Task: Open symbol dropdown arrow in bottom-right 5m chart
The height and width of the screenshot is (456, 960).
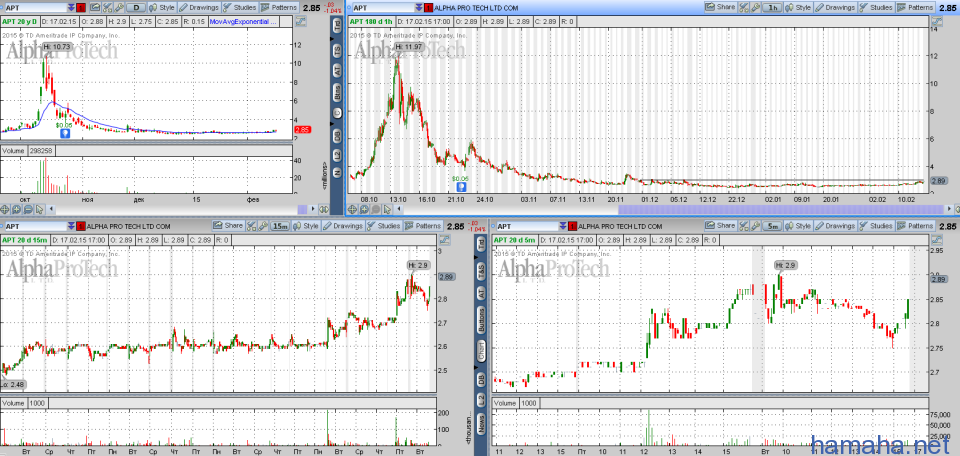Action: click(563, 226)
